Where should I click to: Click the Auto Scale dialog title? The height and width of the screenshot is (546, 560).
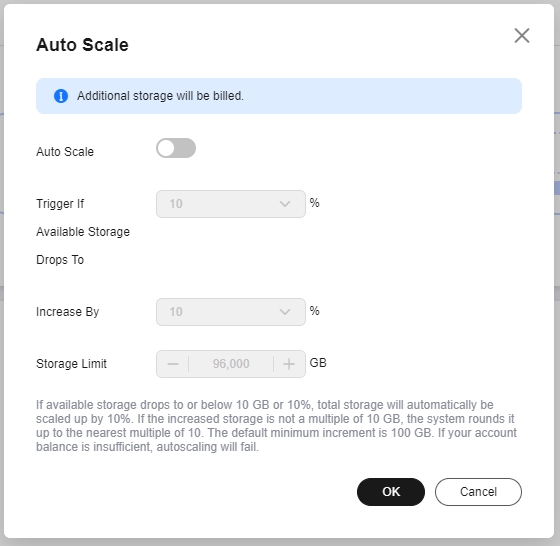click(82, 45)
